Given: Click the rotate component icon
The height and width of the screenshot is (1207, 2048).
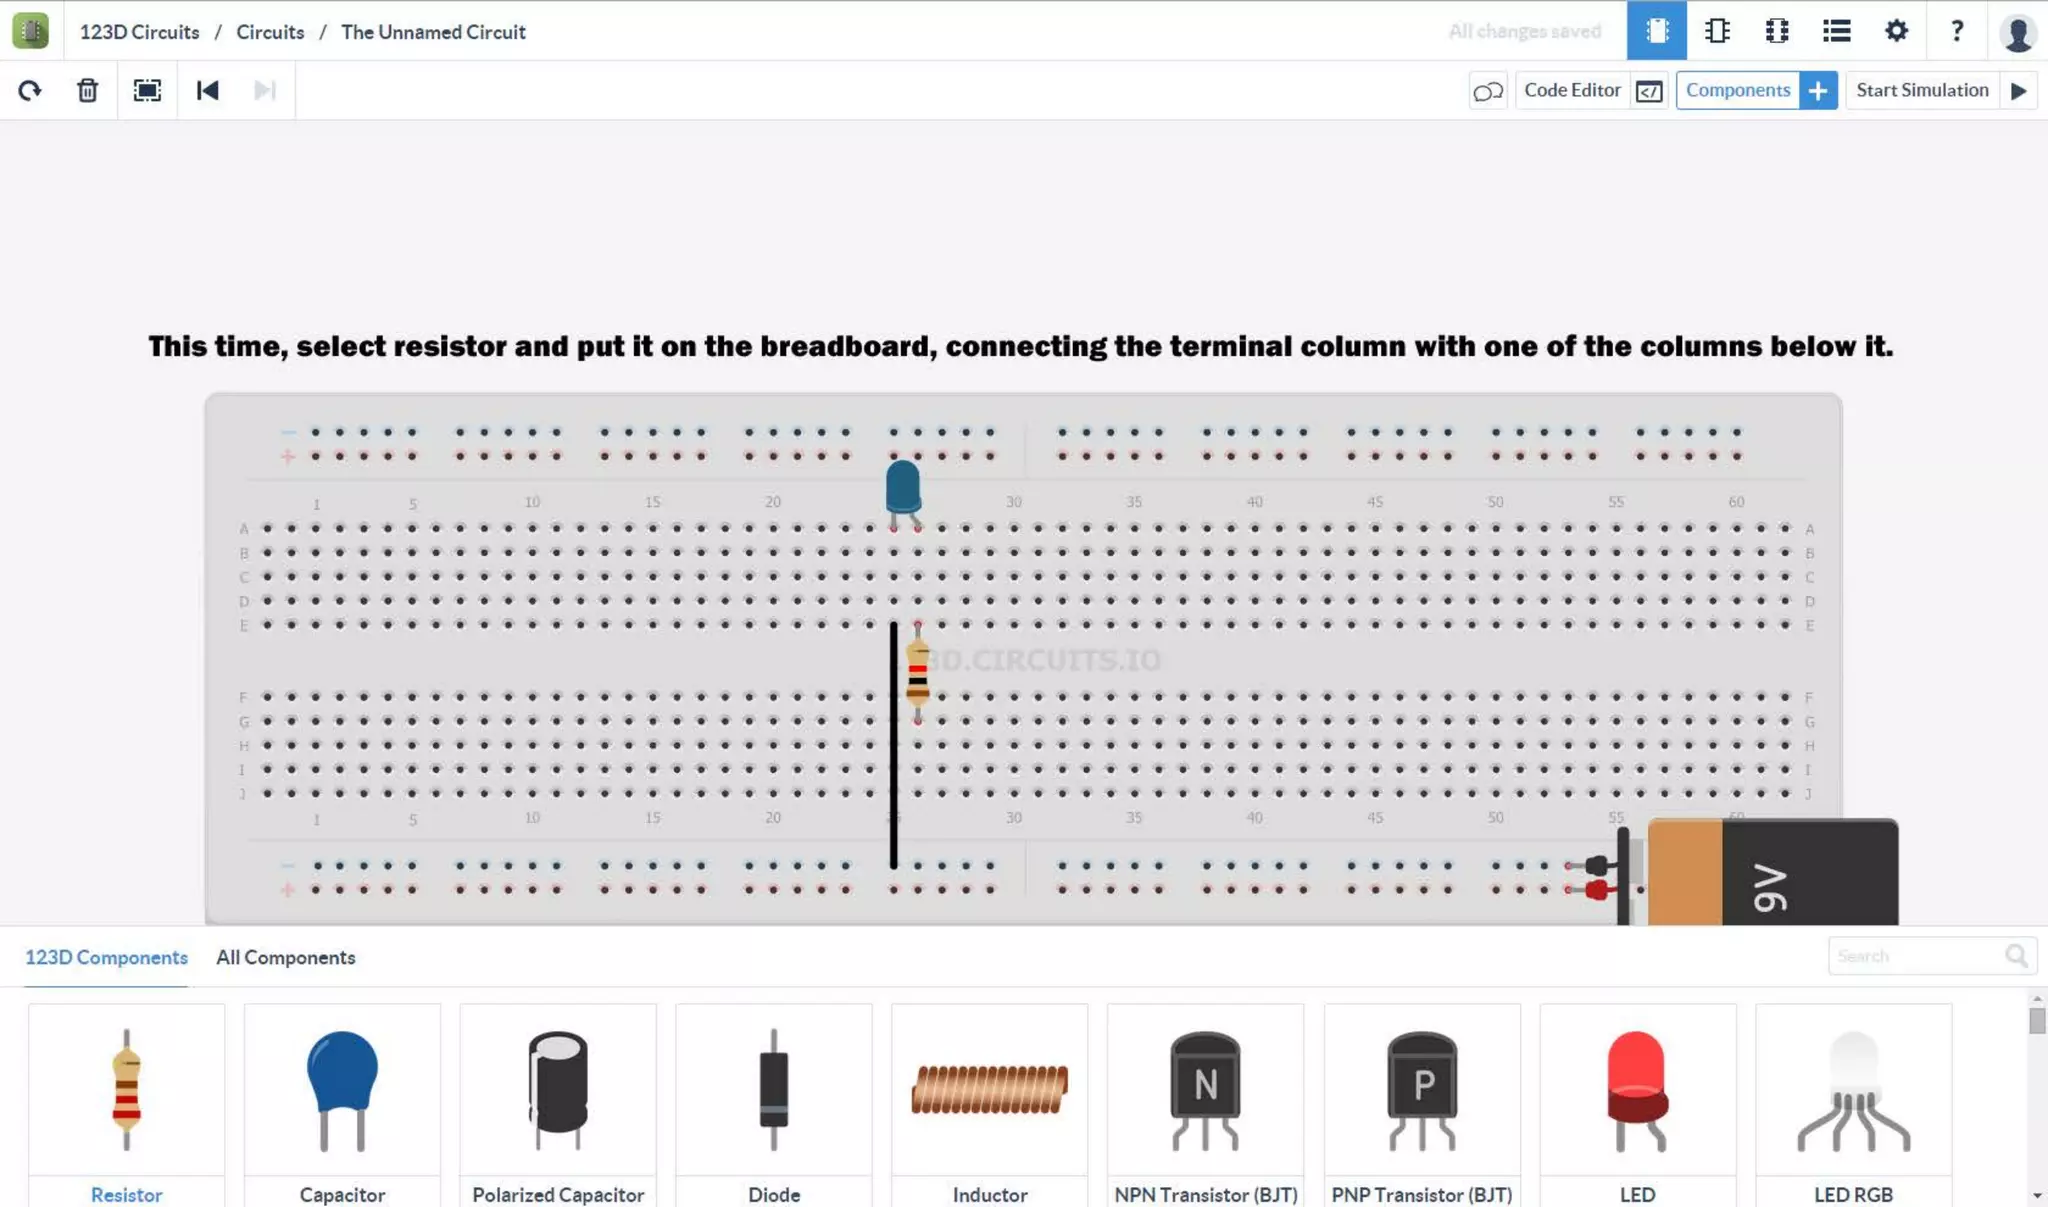Looking at the screenshot, I should pyautogui.click(x=30, y=91).
